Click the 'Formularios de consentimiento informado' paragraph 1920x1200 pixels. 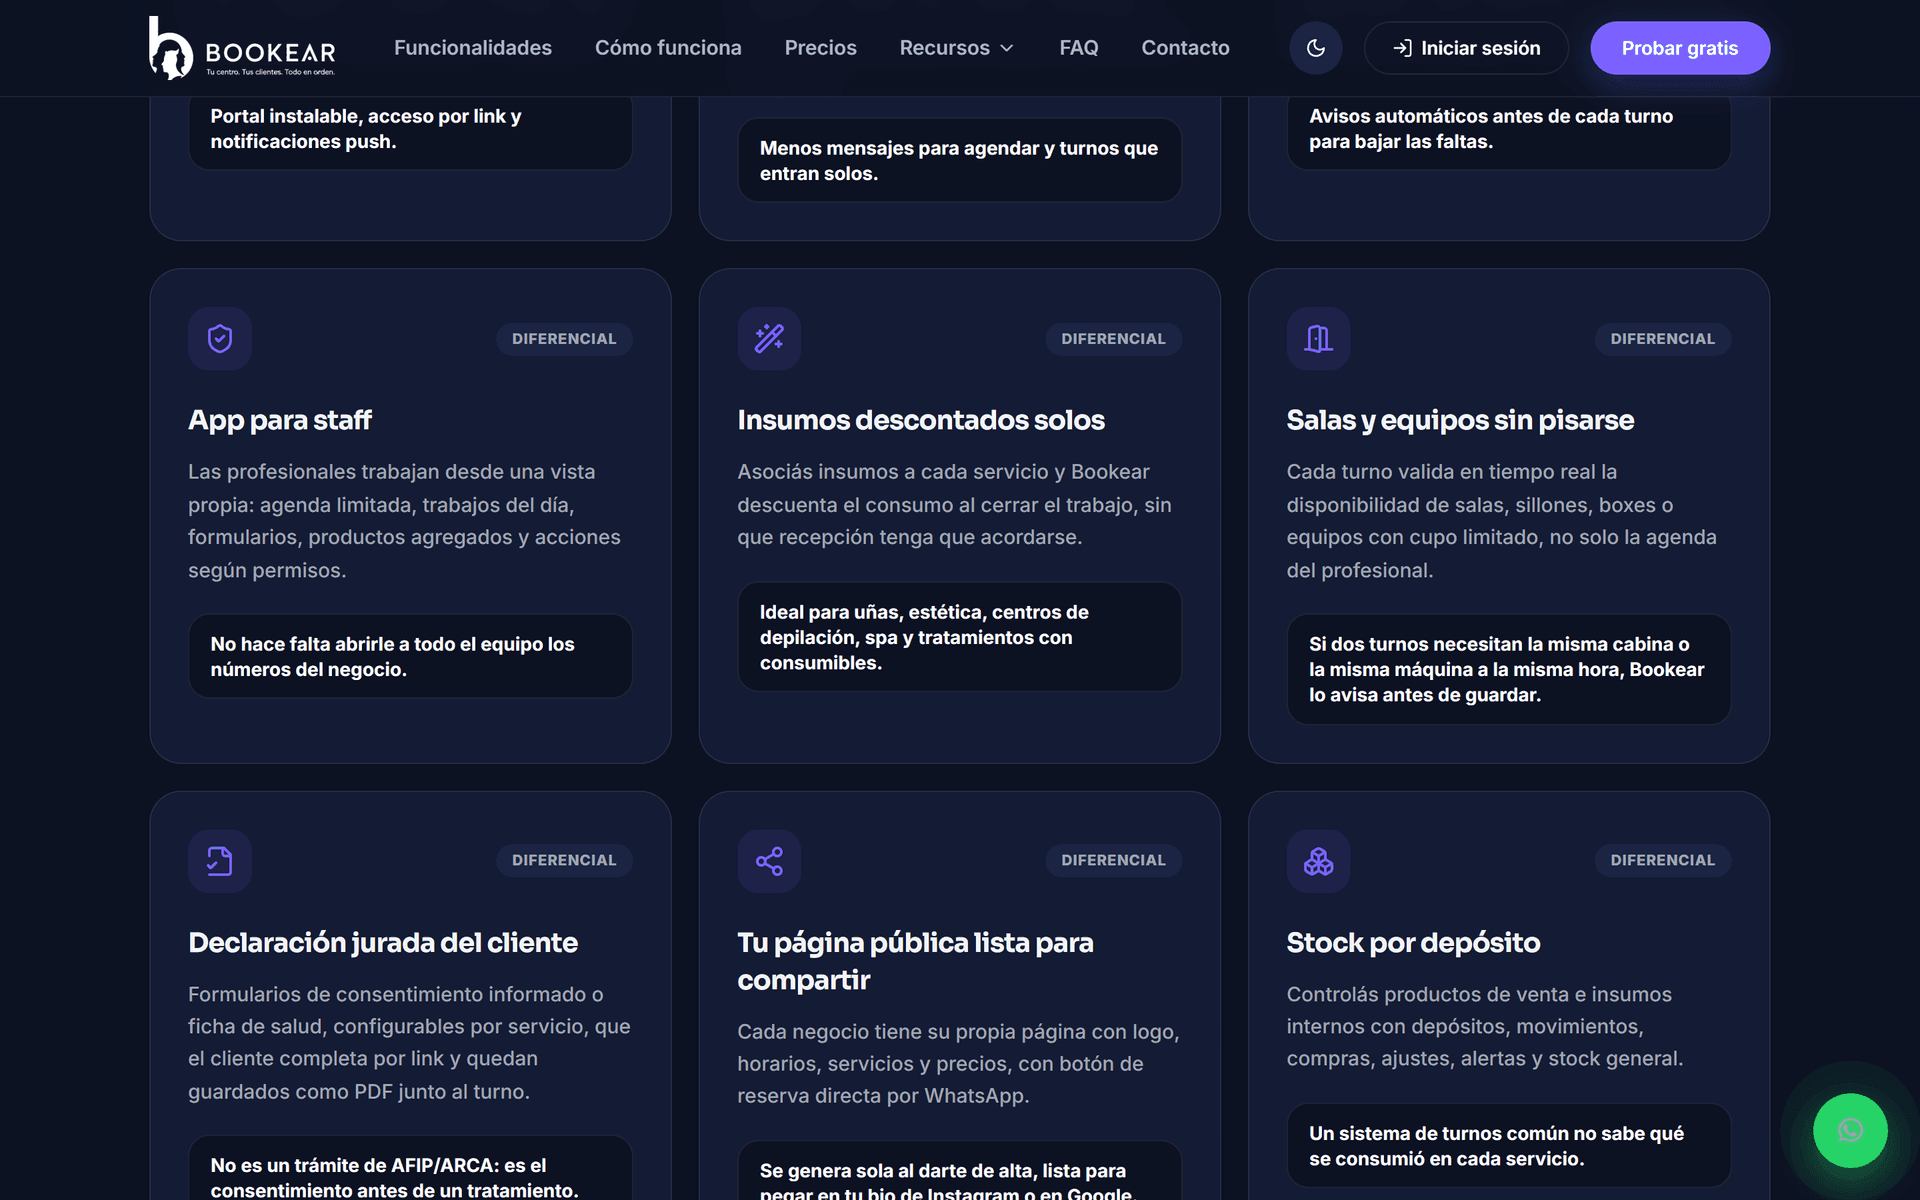click(410, 1043)
